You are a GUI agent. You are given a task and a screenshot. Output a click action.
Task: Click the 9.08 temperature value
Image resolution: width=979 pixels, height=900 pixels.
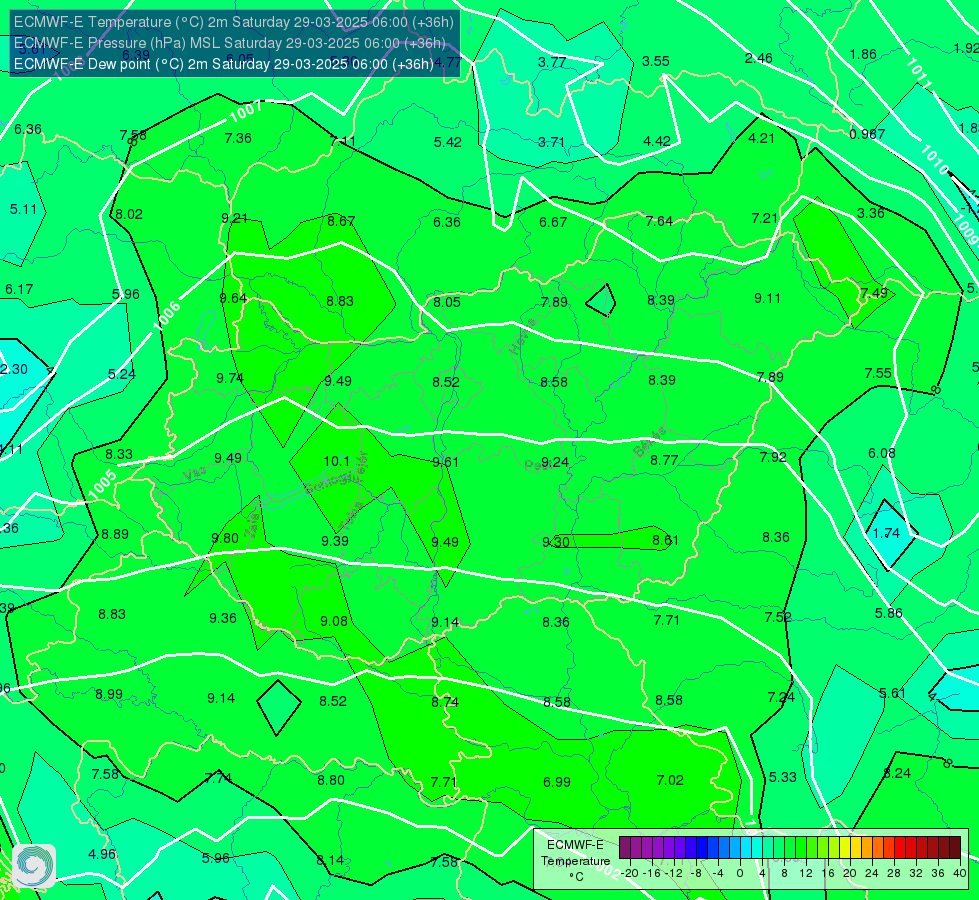[x=334, y=621]
